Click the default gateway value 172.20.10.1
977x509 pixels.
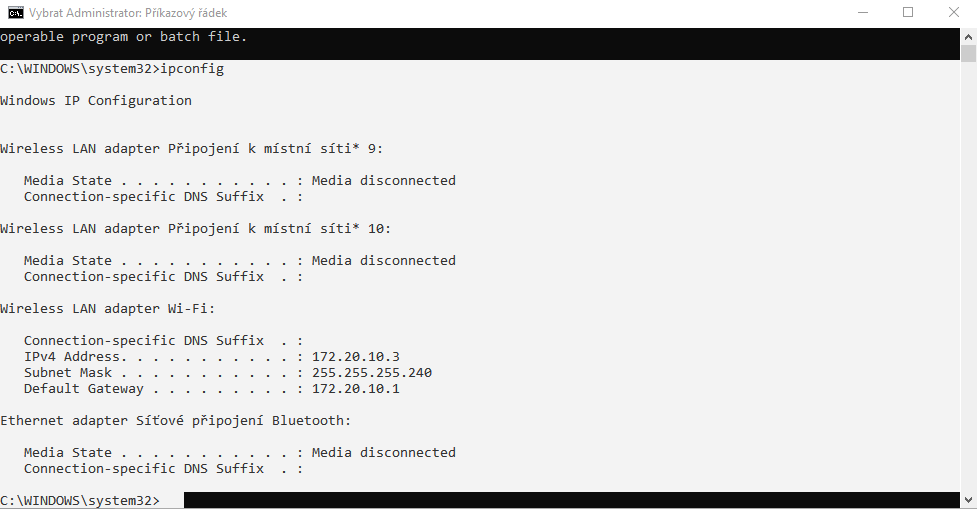coord(355,389)
